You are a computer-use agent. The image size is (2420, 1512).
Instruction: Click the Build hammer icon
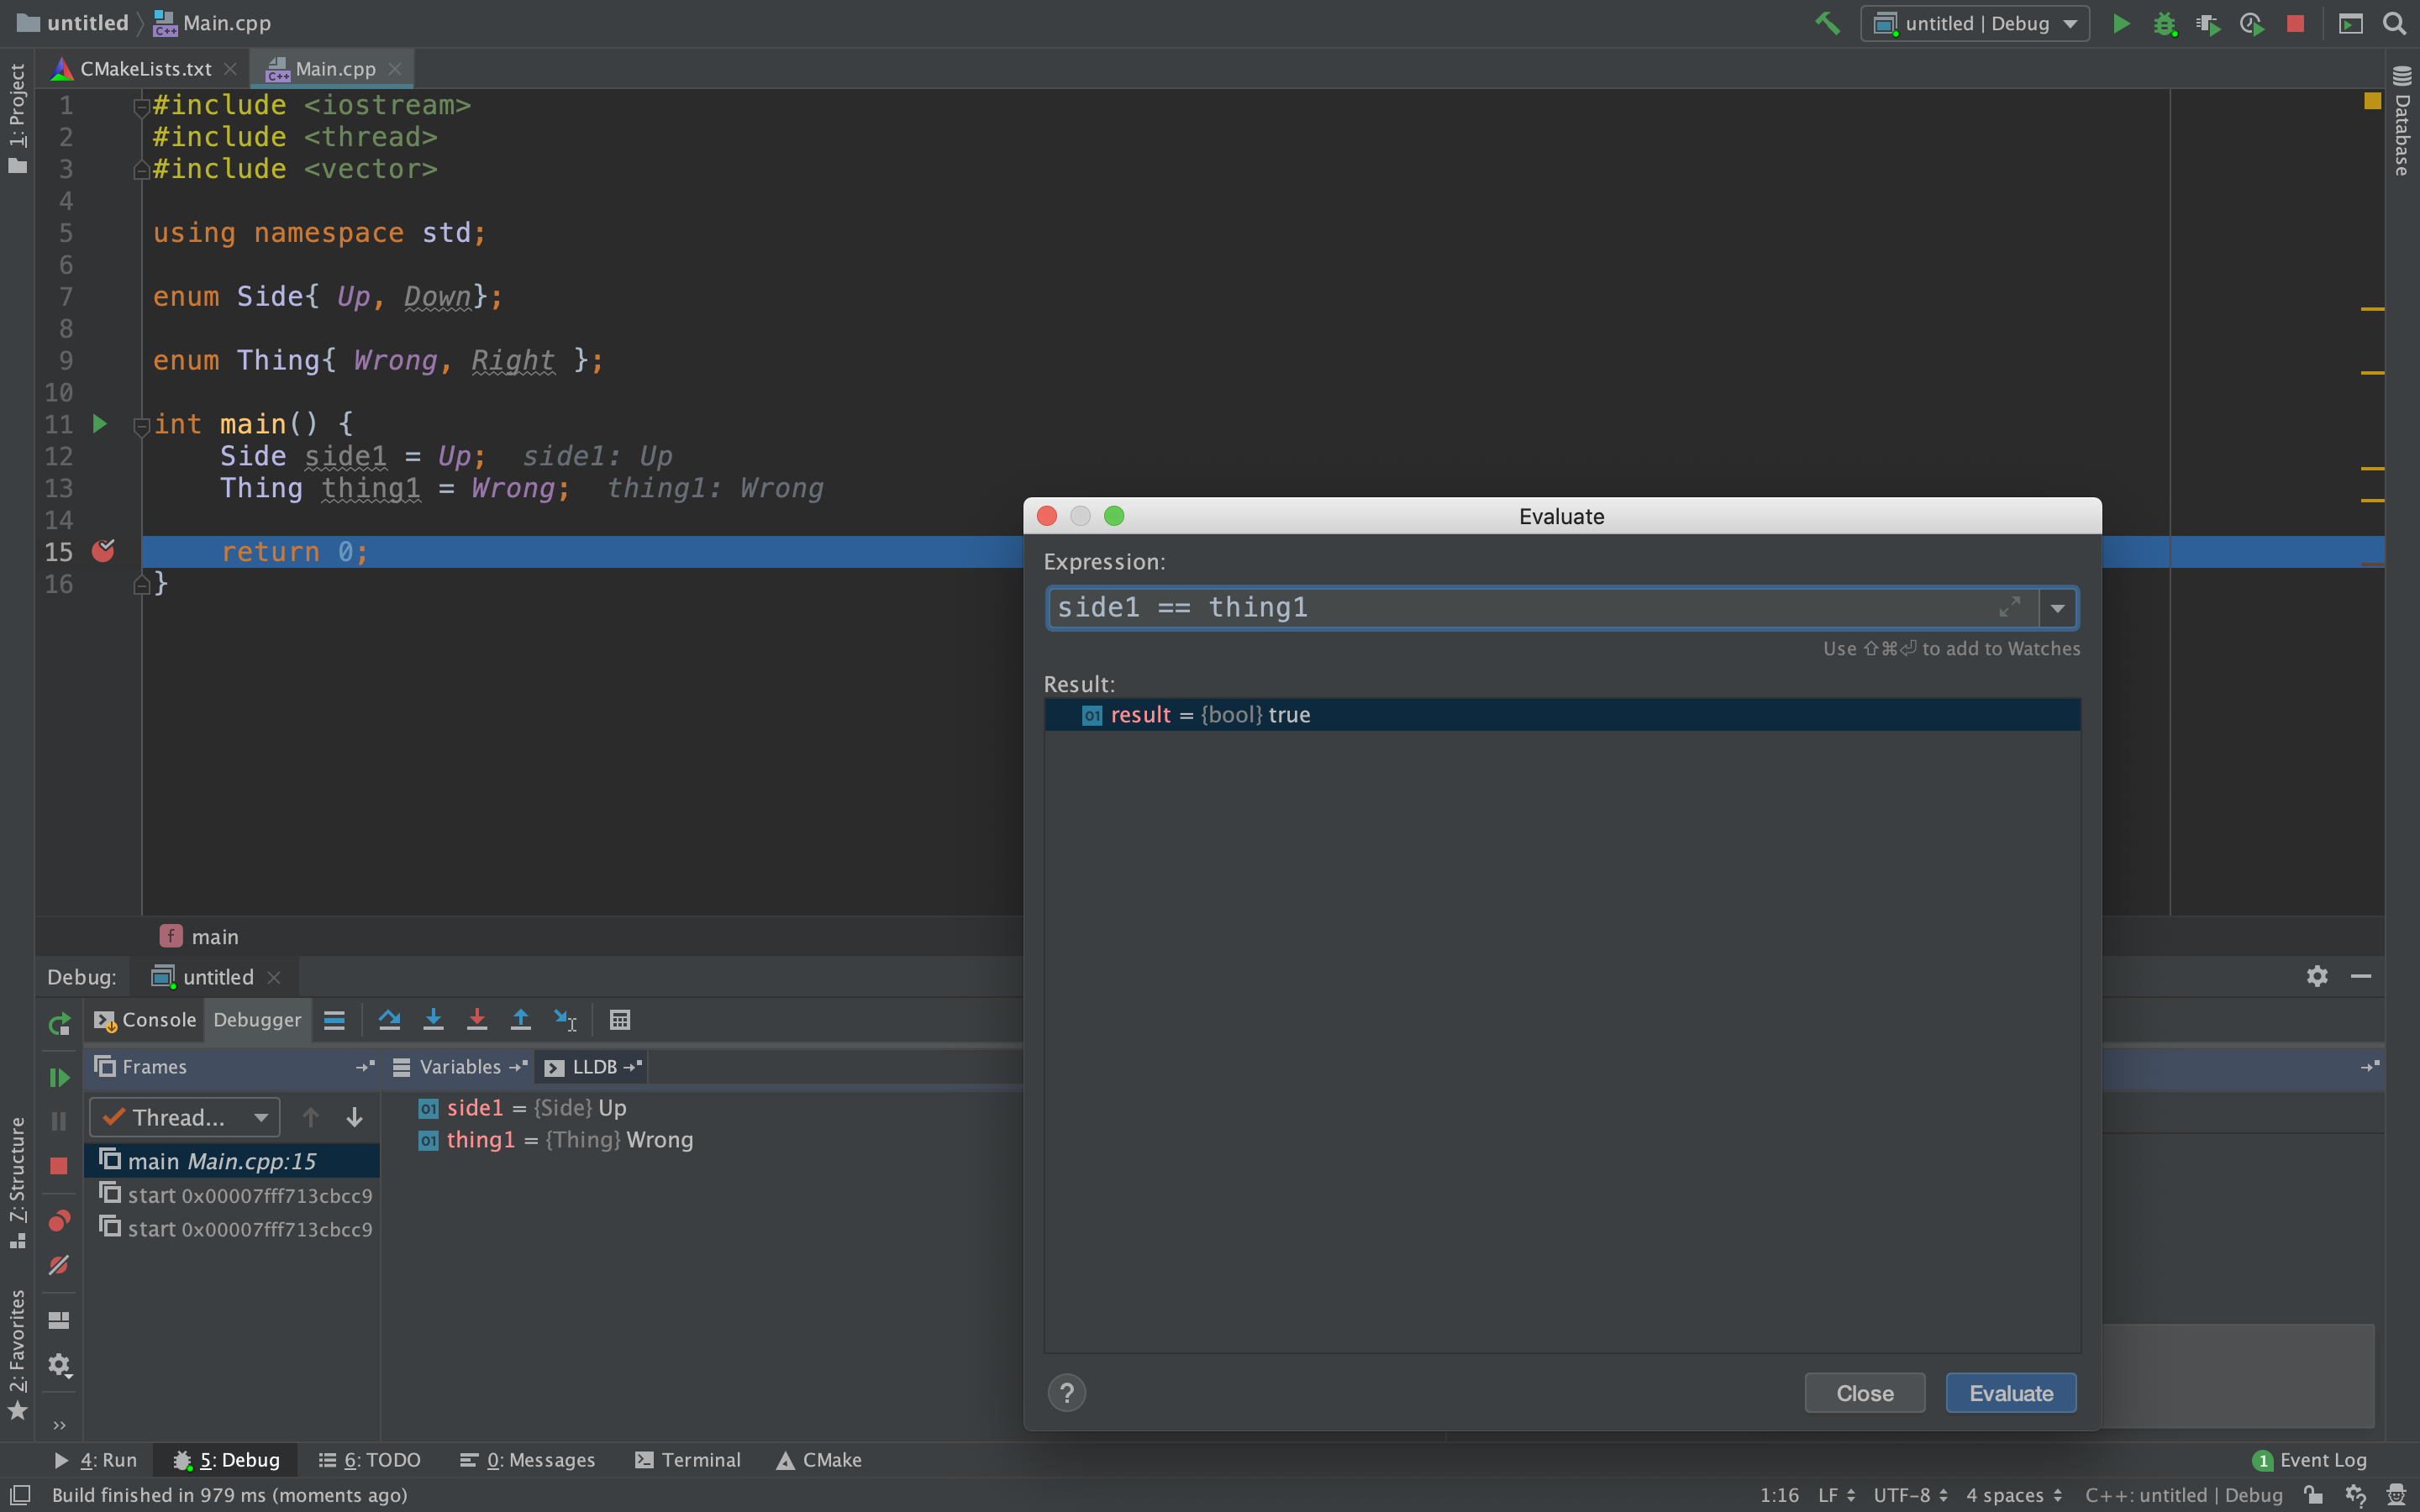tap(1827, 23)
